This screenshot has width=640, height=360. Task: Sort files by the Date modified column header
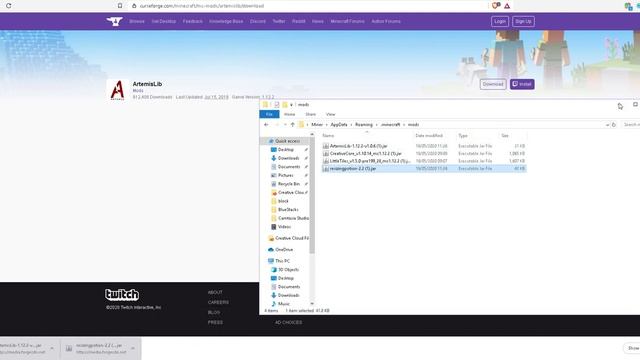(429, 136)
